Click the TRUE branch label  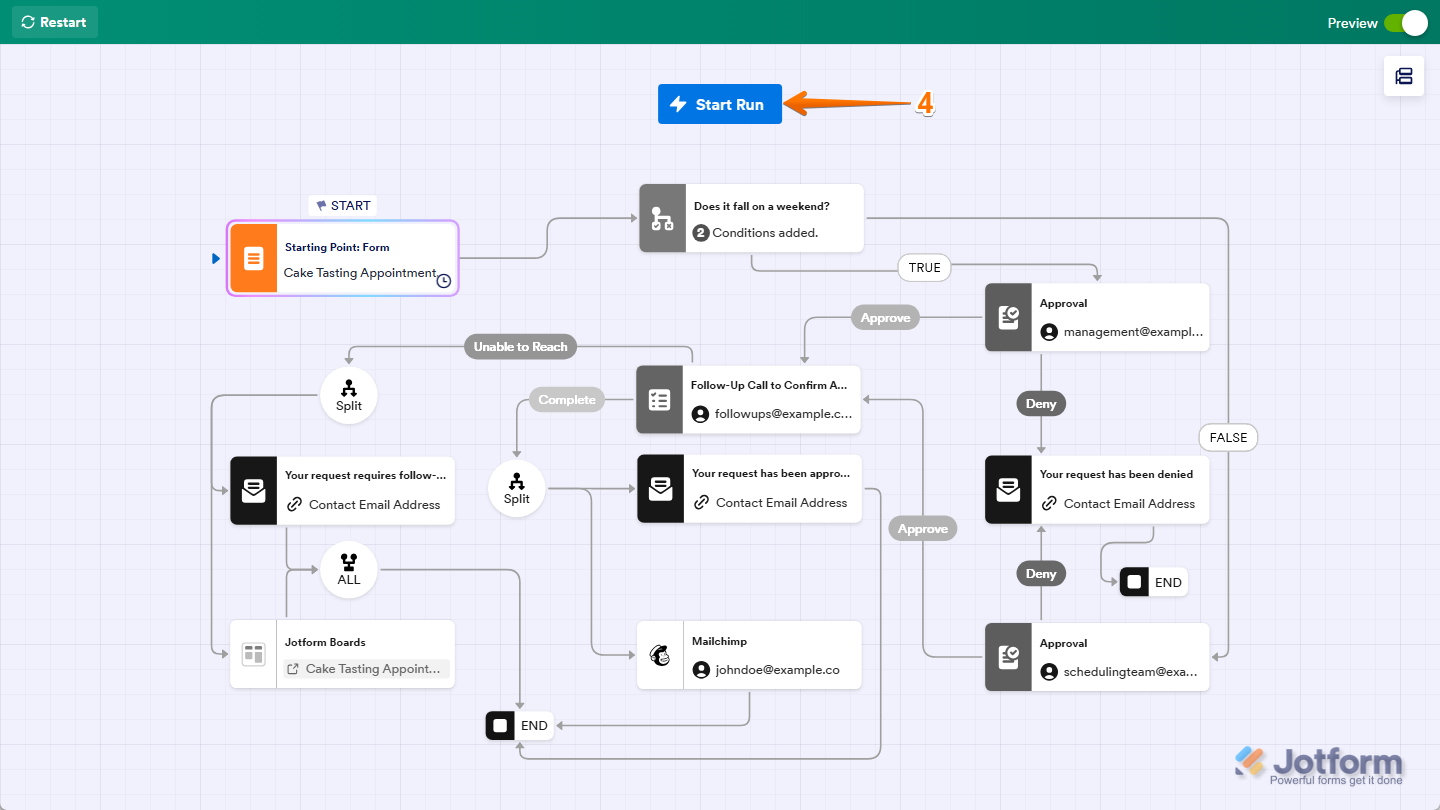924,267
